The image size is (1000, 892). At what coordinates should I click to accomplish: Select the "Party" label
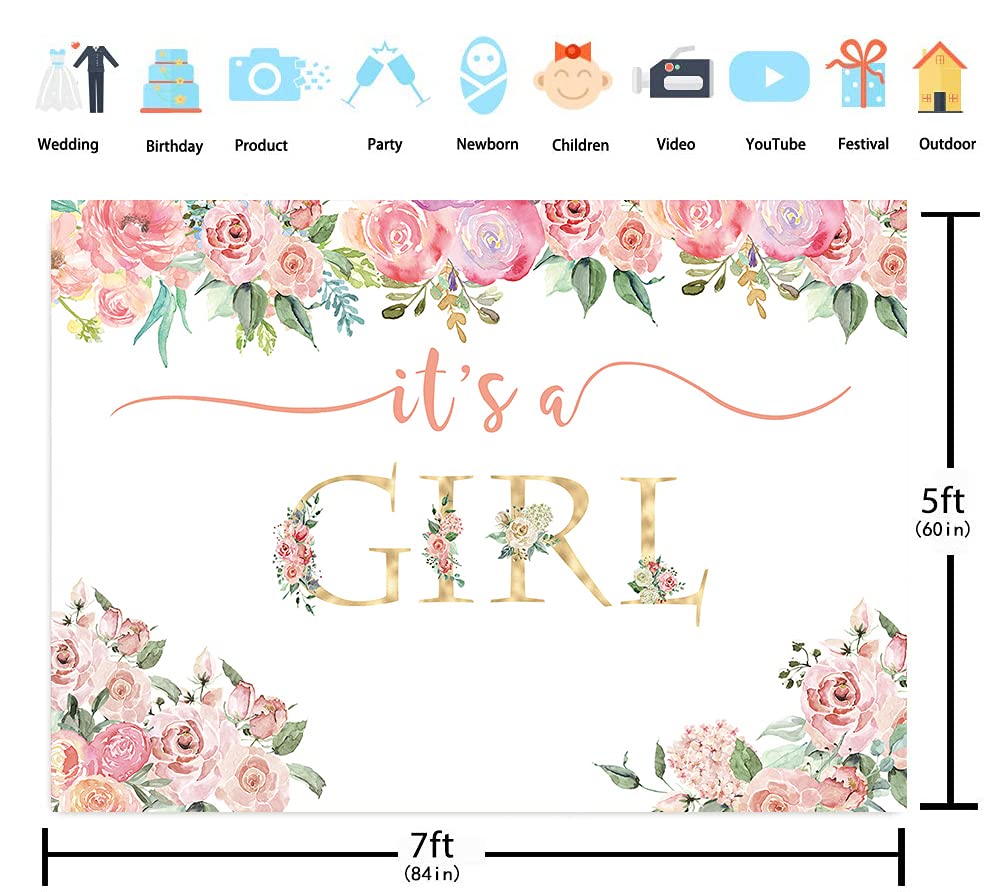click(385, 145)
